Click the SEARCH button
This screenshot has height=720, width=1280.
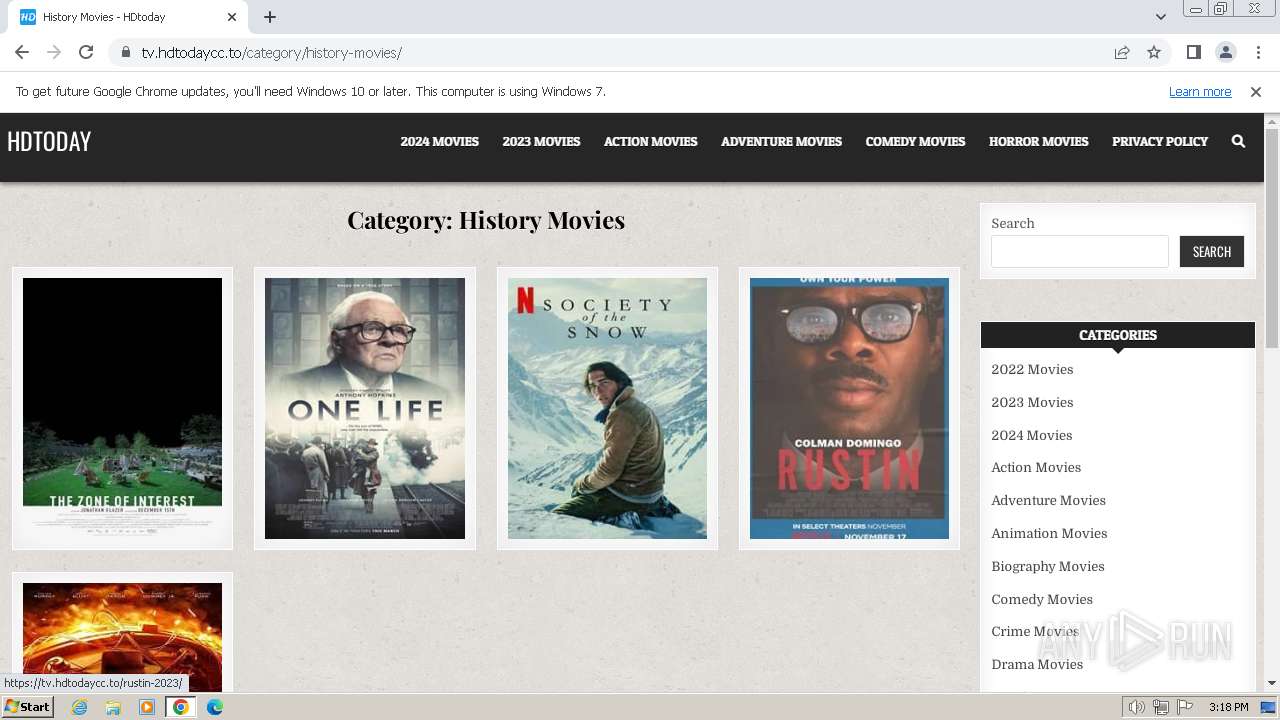[1211, 251]
